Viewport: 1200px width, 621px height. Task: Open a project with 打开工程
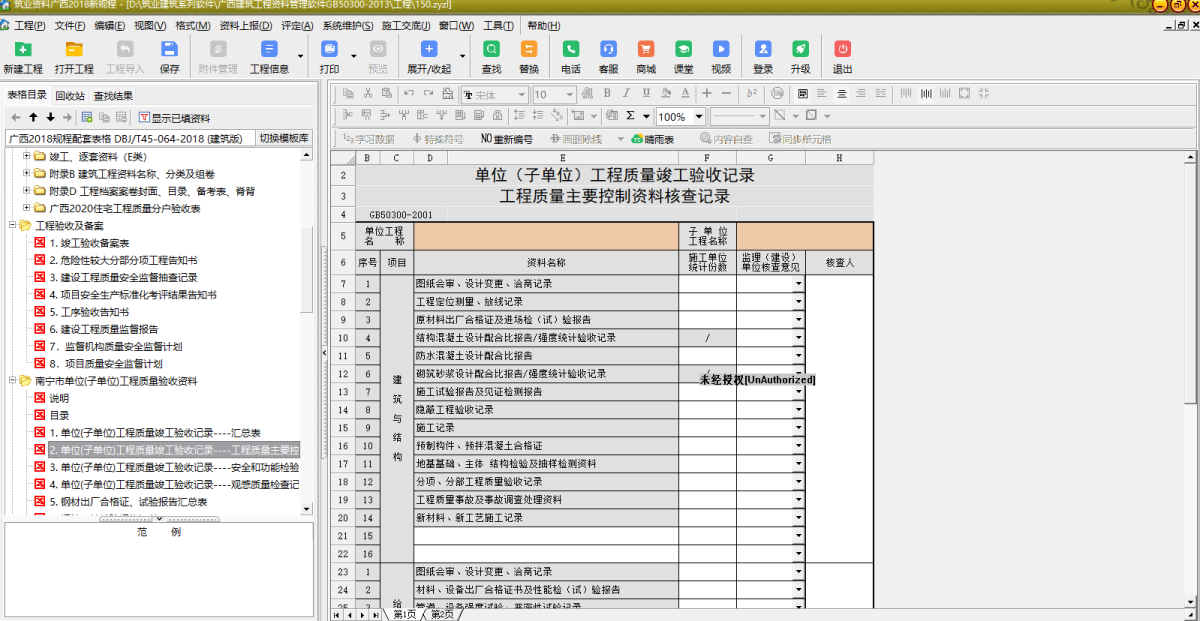pos(74,56)
